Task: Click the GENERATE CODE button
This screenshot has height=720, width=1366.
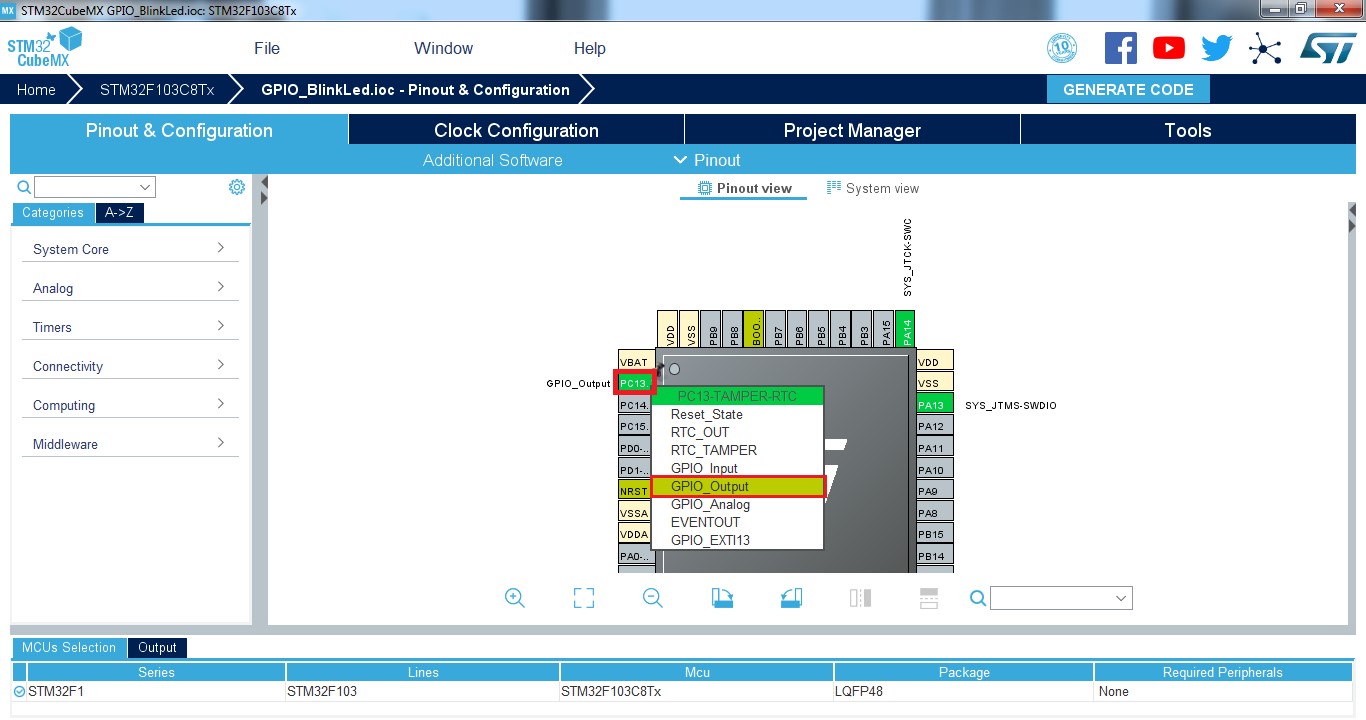Action: coord(1128,89)
